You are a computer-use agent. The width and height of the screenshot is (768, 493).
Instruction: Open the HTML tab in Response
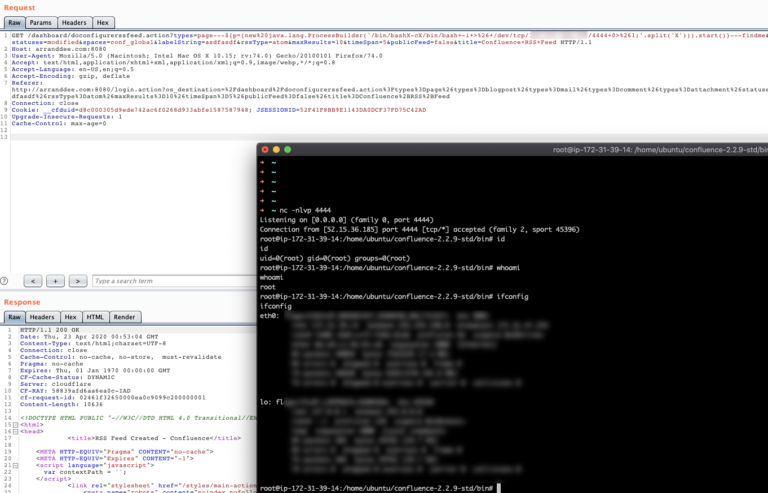(x=95, y=317)
